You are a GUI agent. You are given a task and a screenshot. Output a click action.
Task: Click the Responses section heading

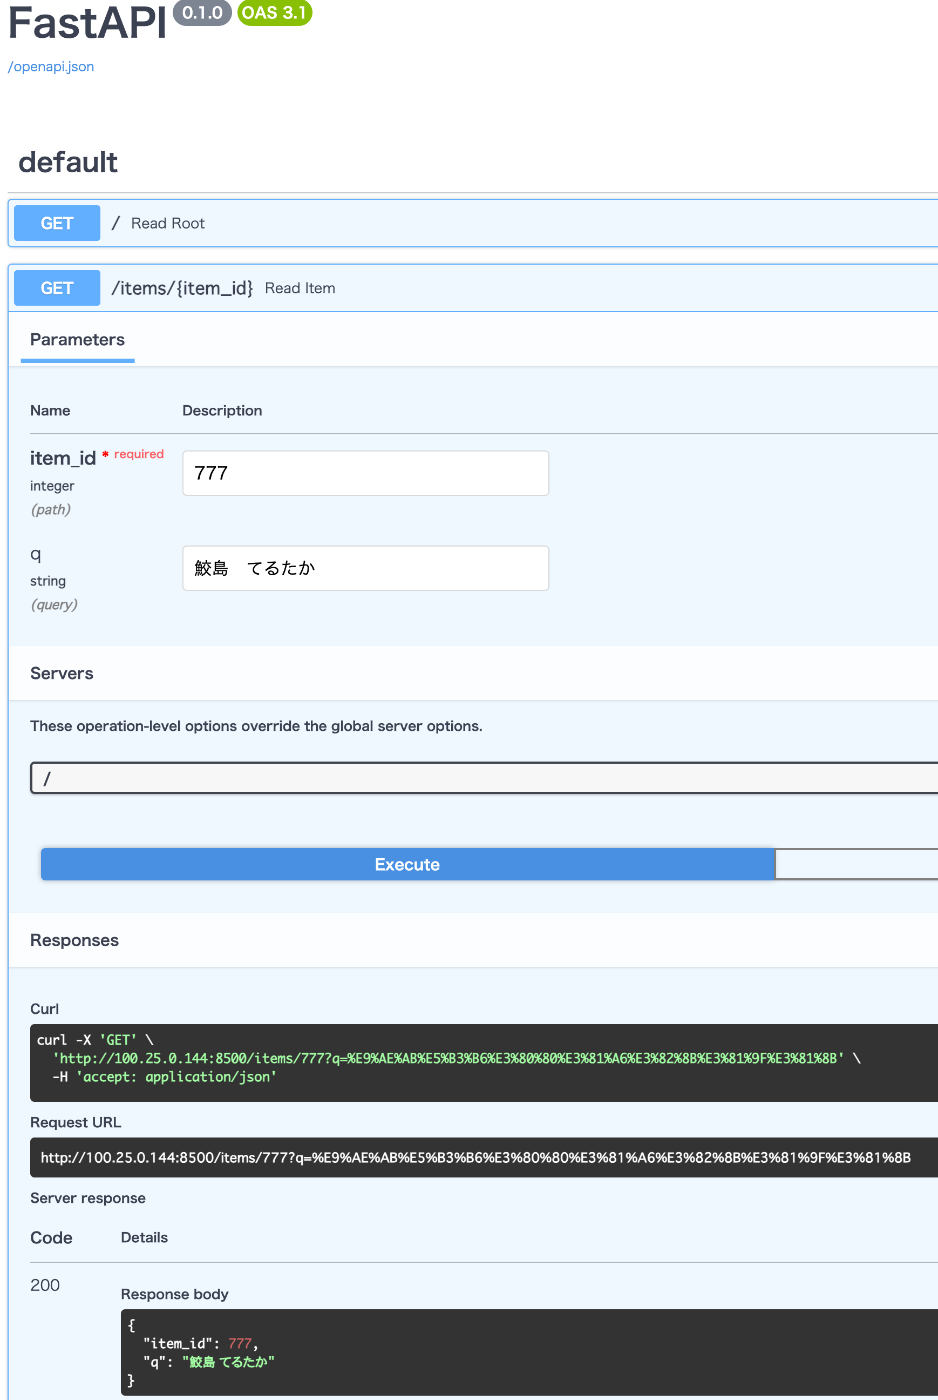click(74, 940)
